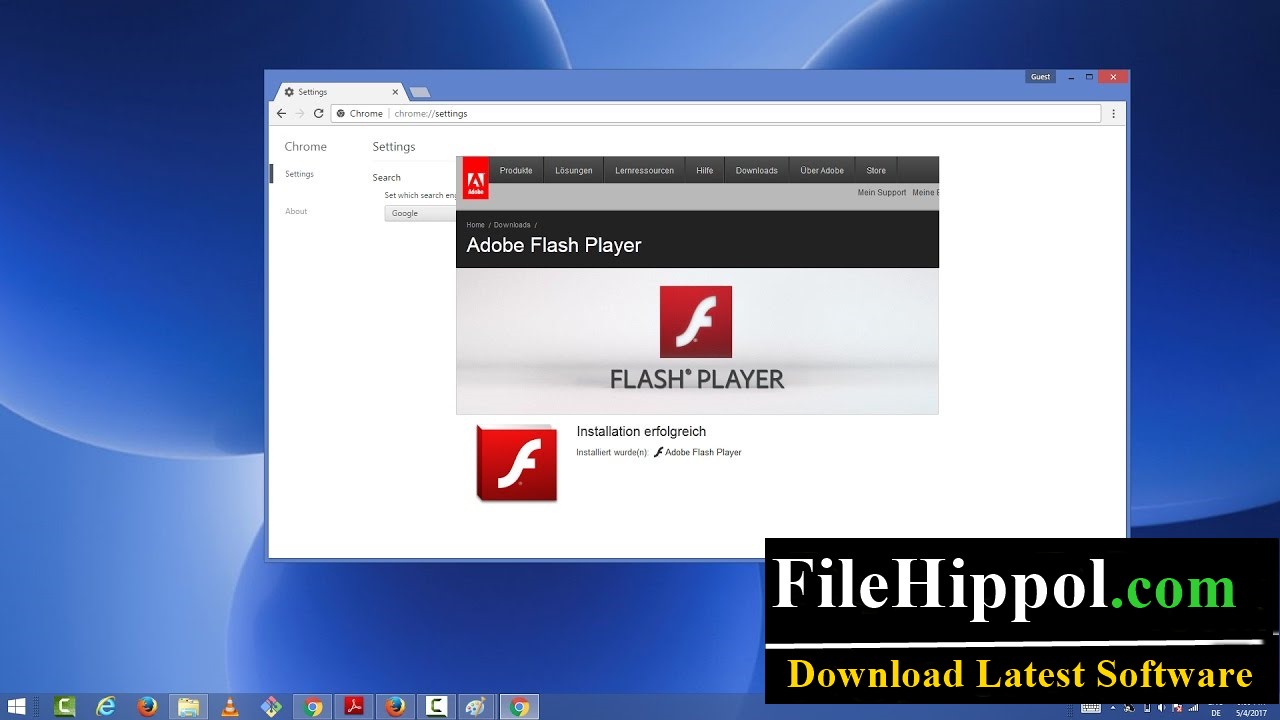The height and width of the screenshot is (720, 1280).
Task: Open the Windows Start button
Action: [16, 707]
